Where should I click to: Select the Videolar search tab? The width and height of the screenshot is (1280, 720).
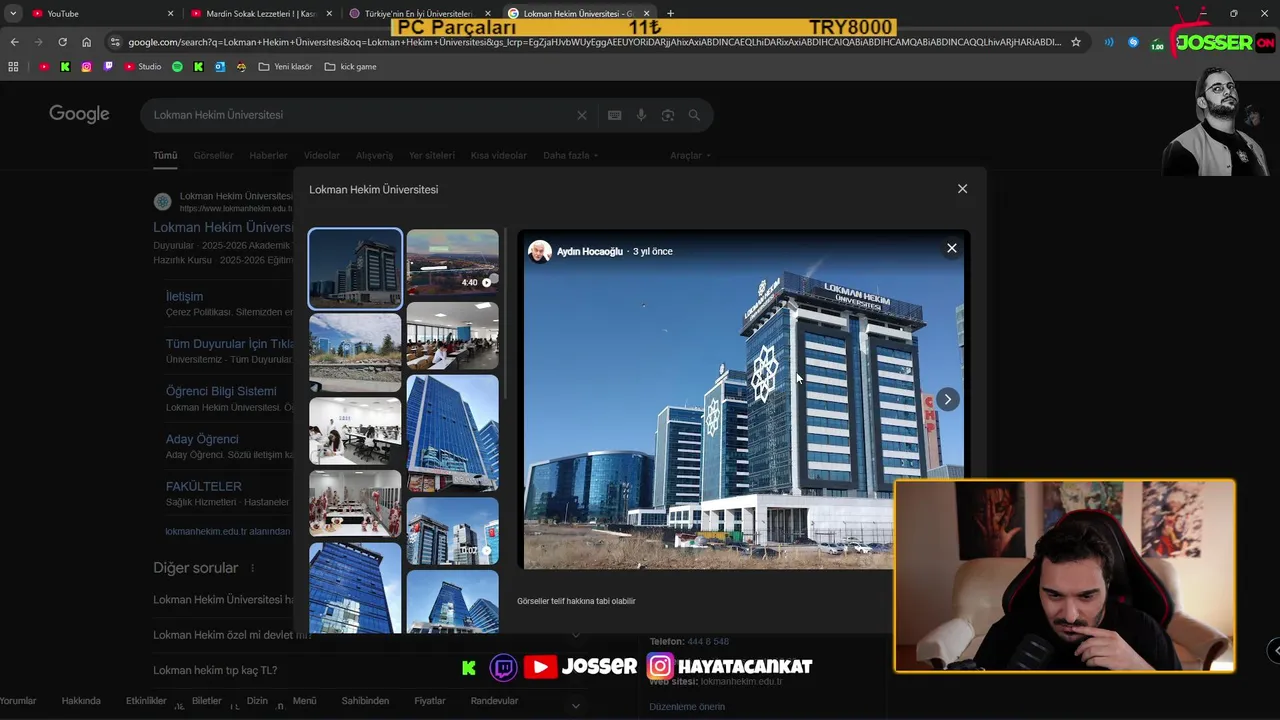(x=321, y=155)
